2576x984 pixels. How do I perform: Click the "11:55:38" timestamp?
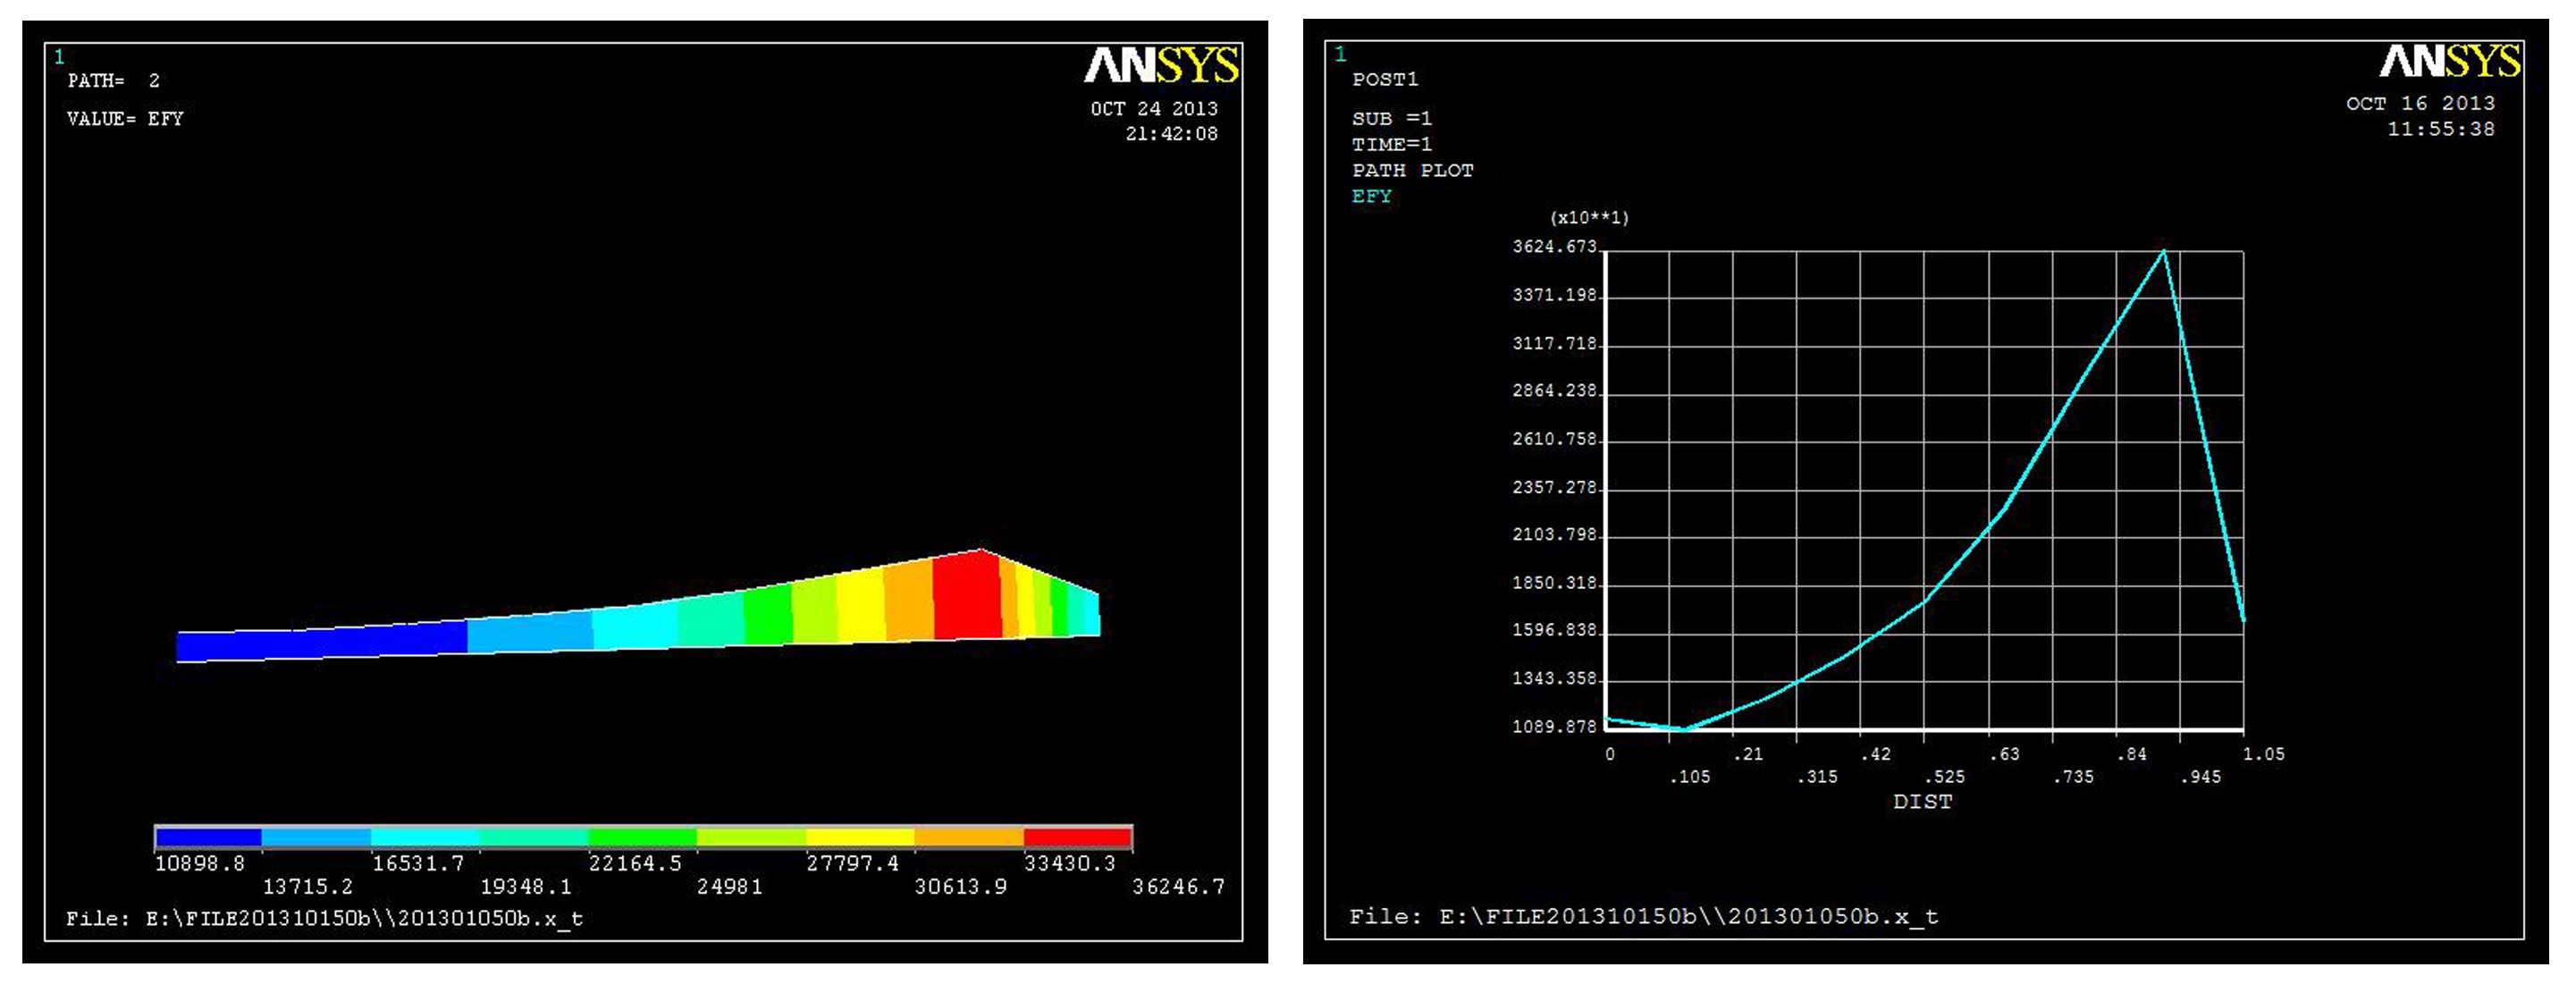2441,130
